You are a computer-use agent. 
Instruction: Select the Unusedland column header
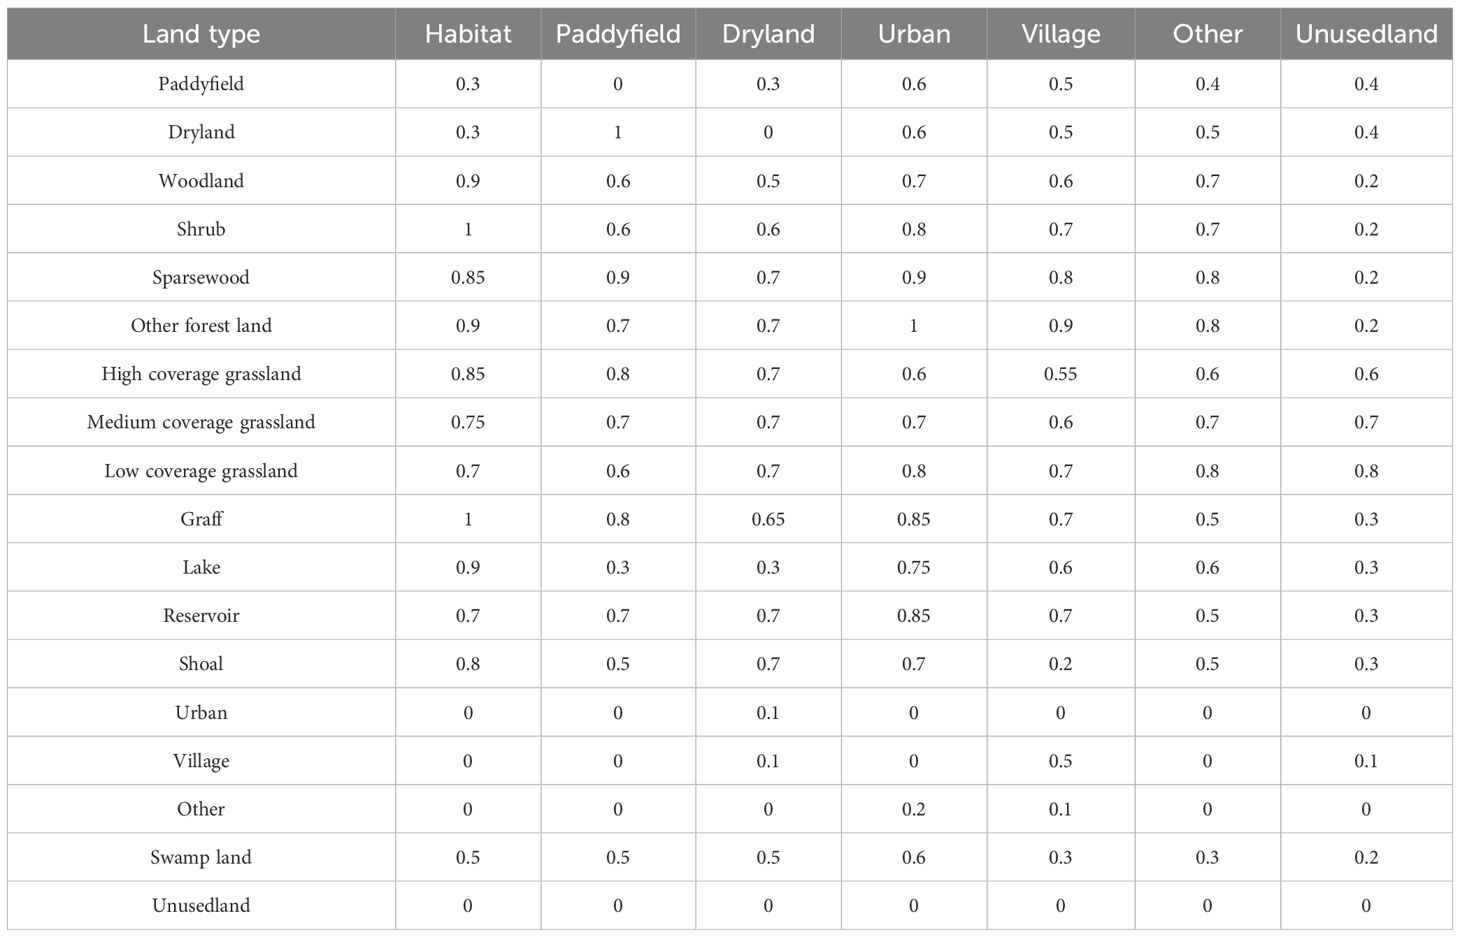point(1366,34)
